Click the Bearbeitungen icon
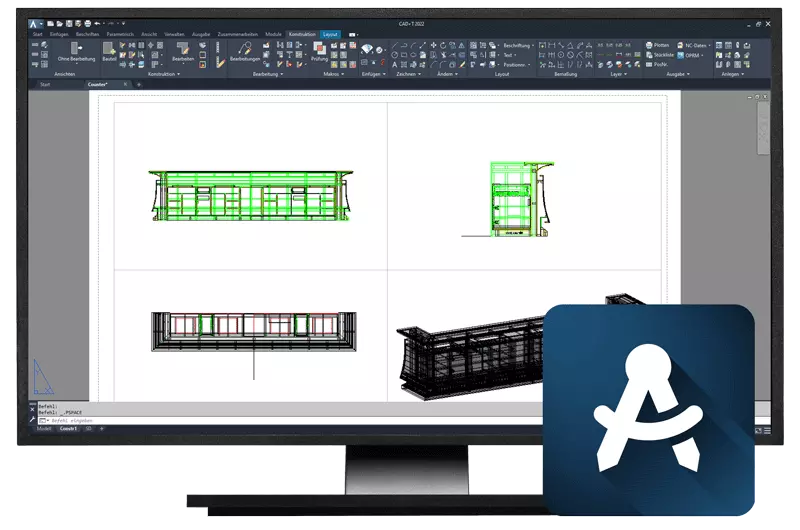The image size is (800, 530). click(243, 50)
